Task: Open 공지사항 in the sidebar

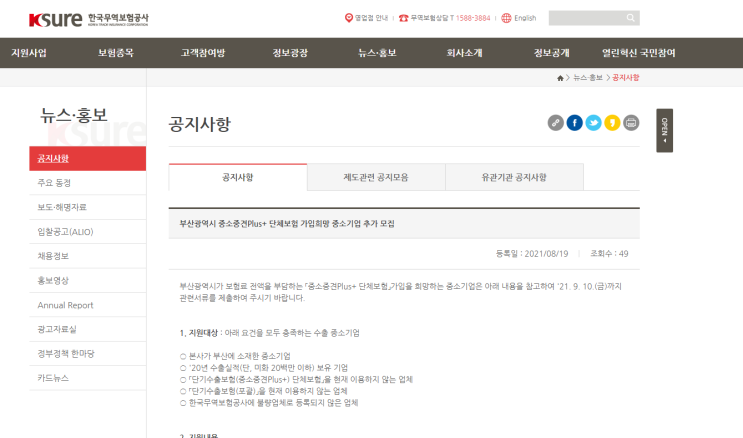Action: click(x=88, y=158)
